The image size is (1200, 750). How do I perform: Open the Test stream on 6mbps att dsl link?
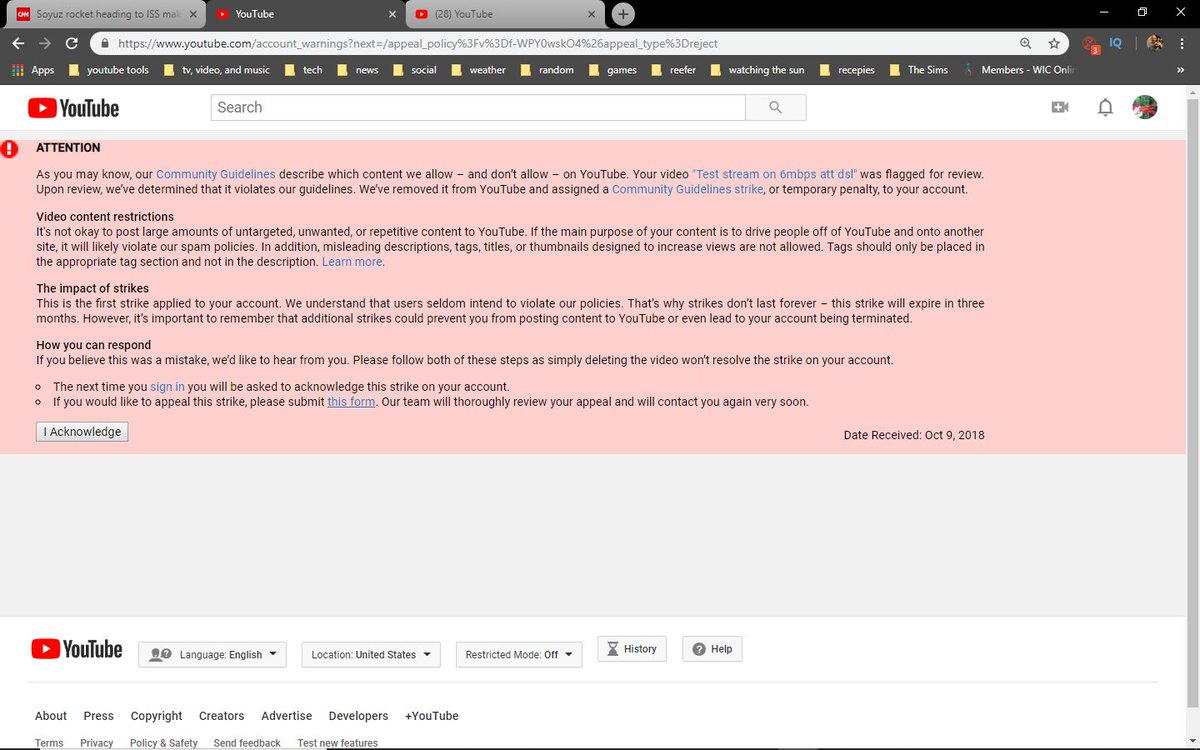774,174
